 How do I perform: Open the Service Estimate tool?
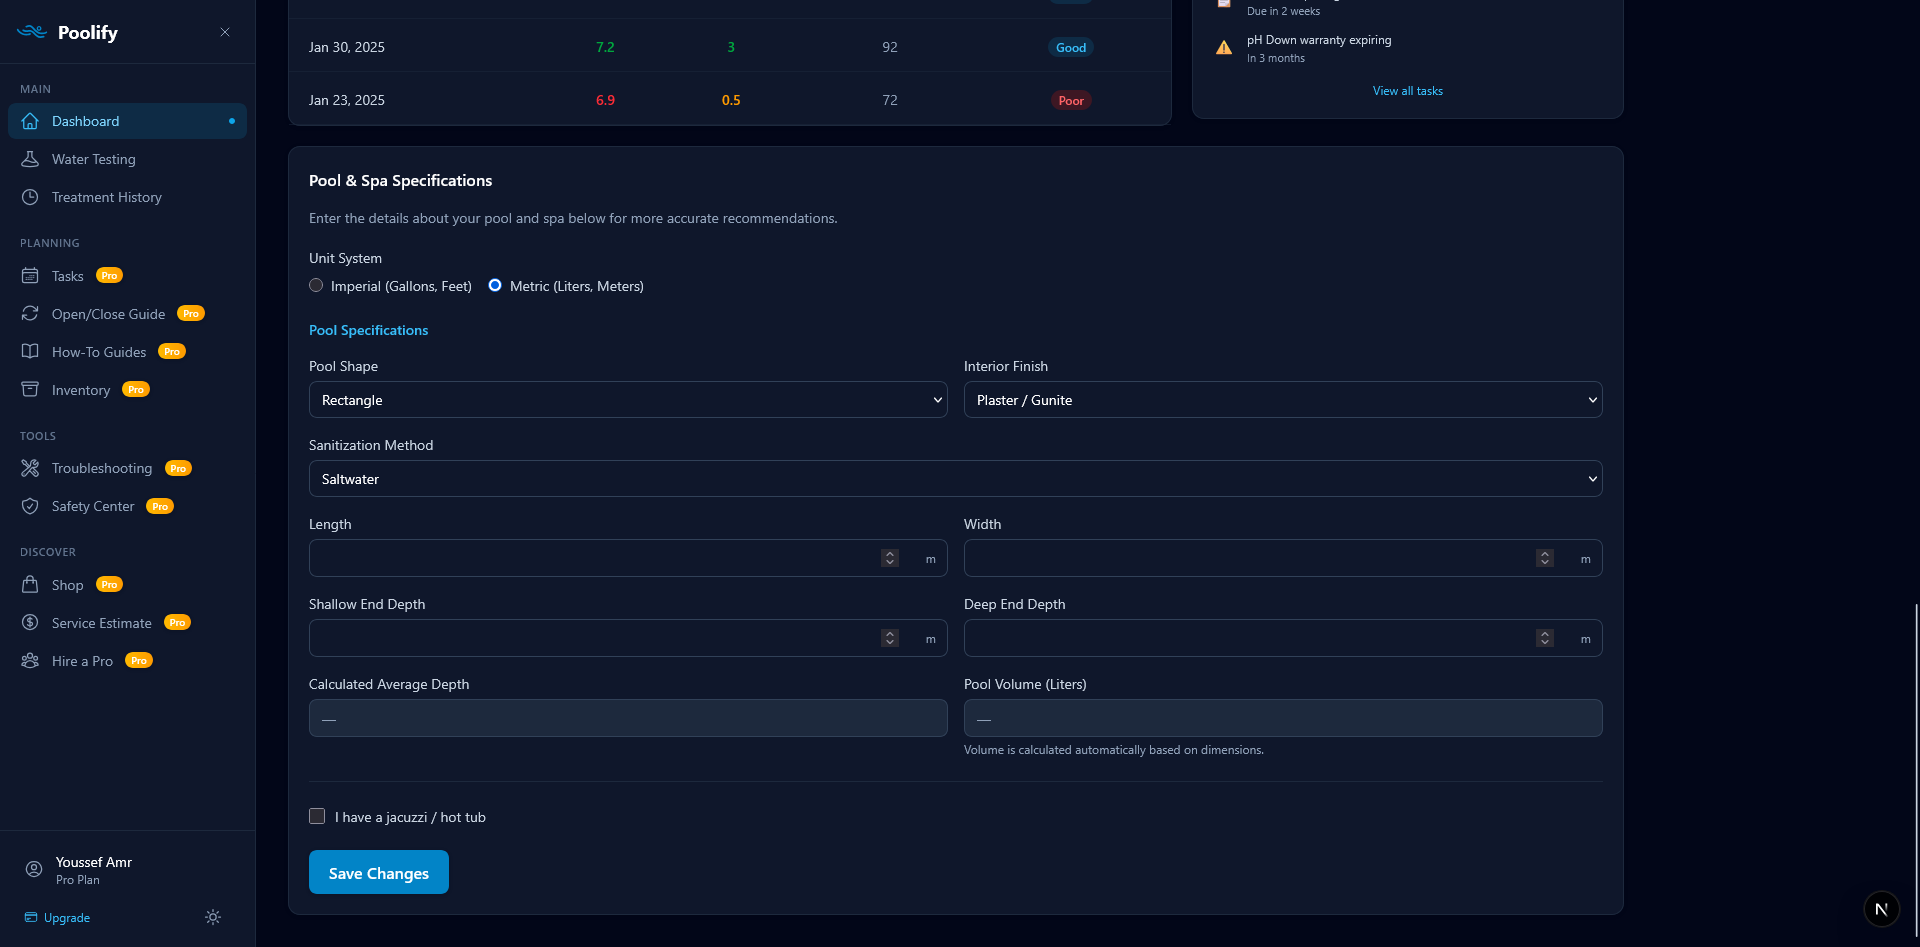pos(102,623)
